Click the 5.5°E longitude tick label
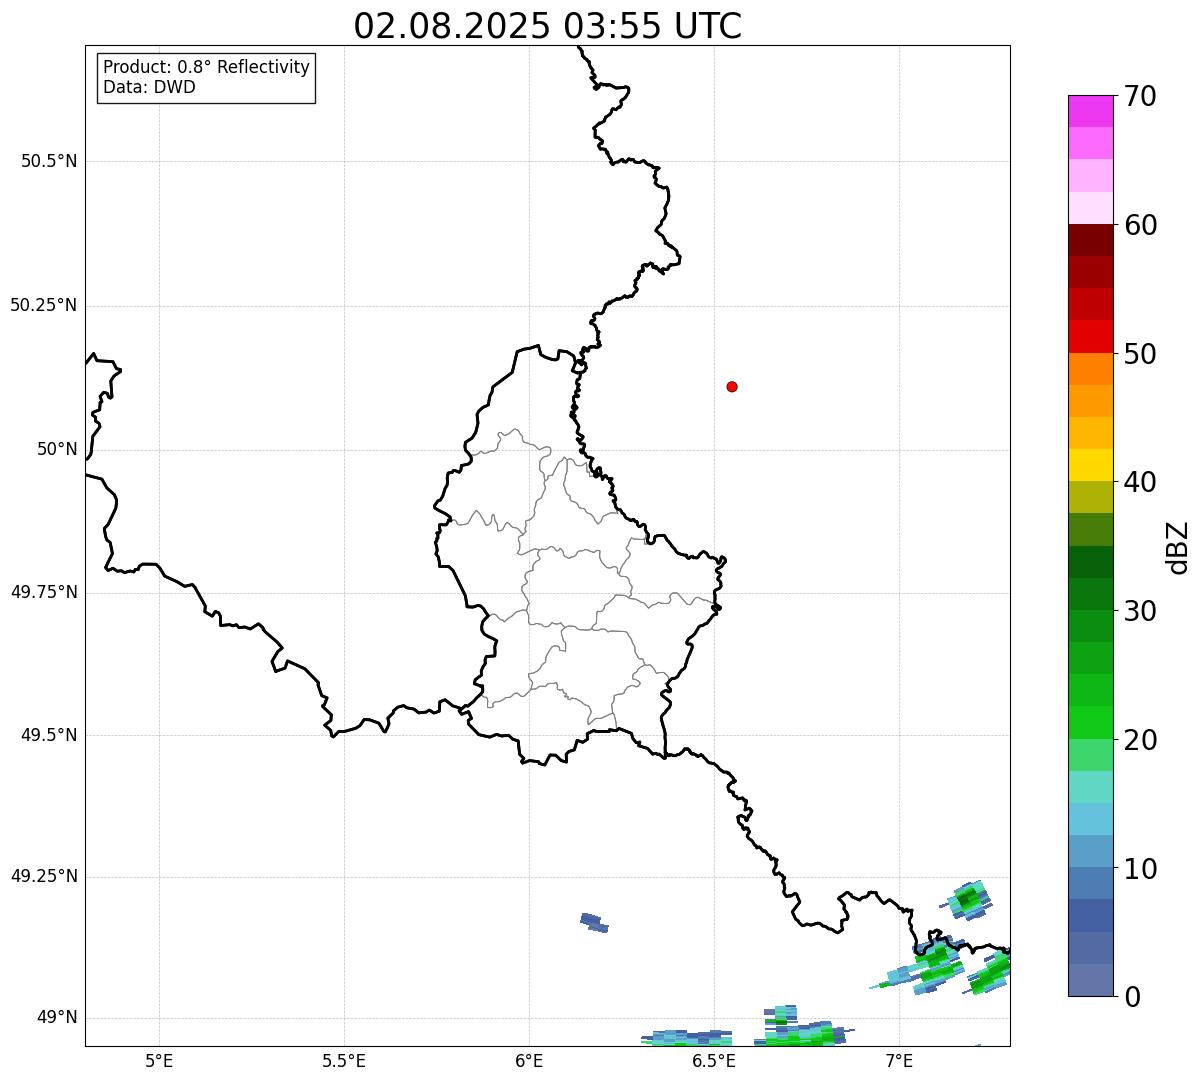This screenshot has width=1202, height=1081. tap(344, 1060)
